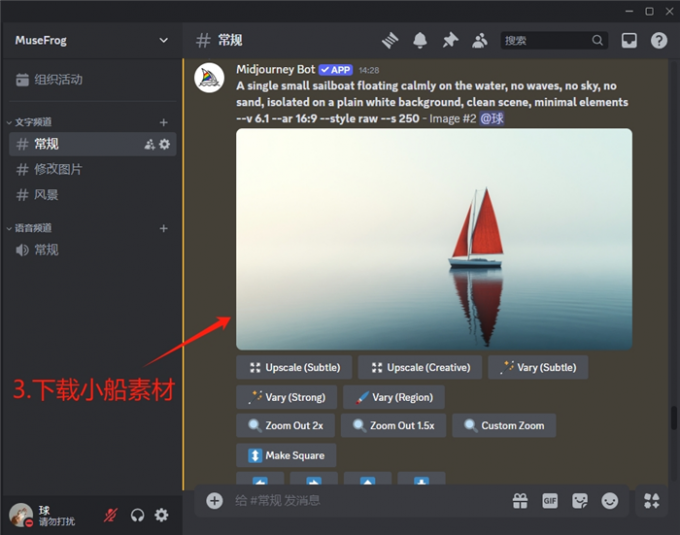Edit 常规 channel settings gear
Viewport: 680px width, 535px height.
165,144
